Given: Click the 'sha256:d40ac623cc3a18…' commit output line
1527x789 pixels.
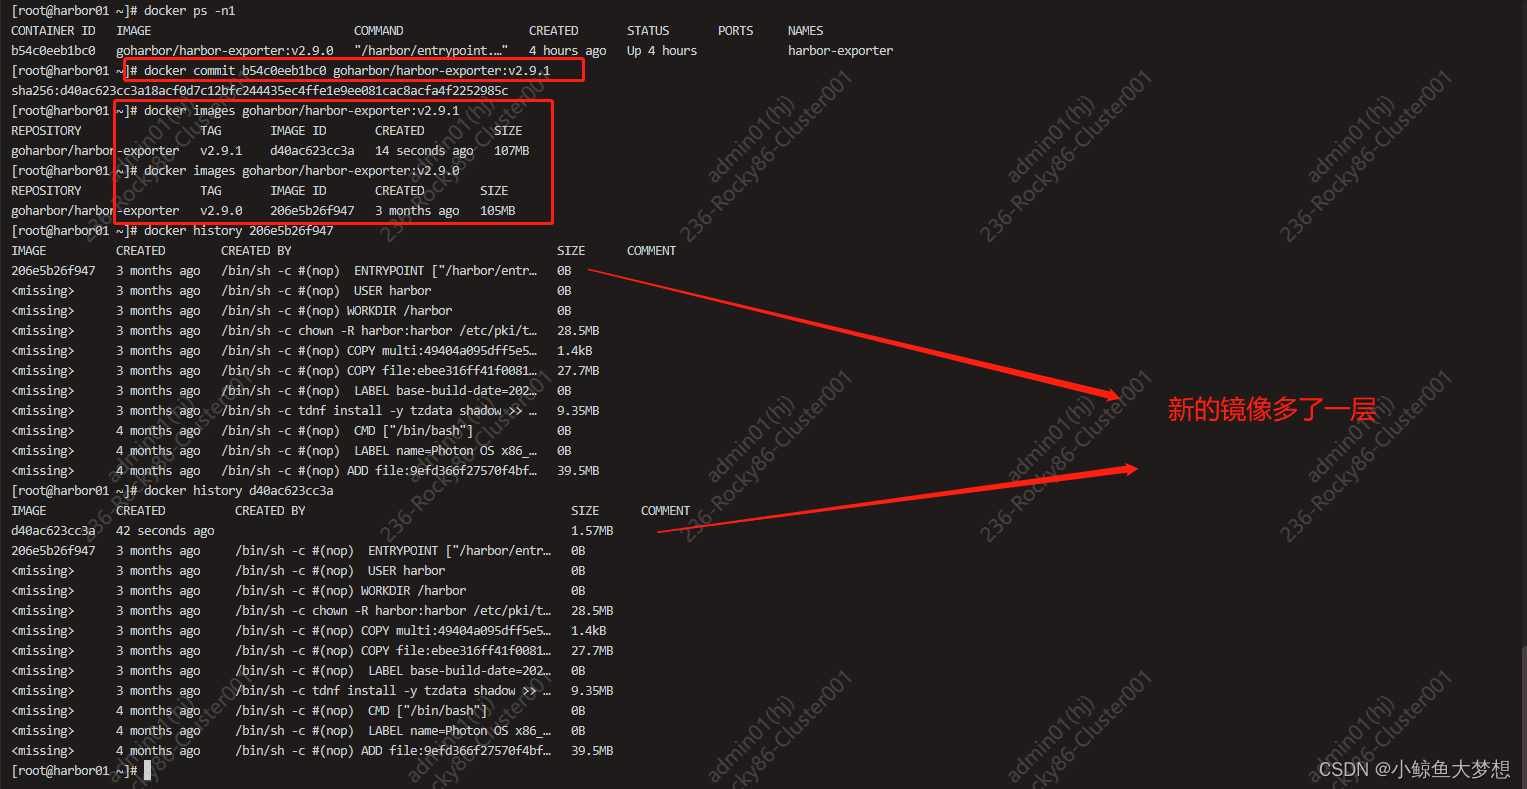Looking at the screenshot, I should (x=260, y=91).
